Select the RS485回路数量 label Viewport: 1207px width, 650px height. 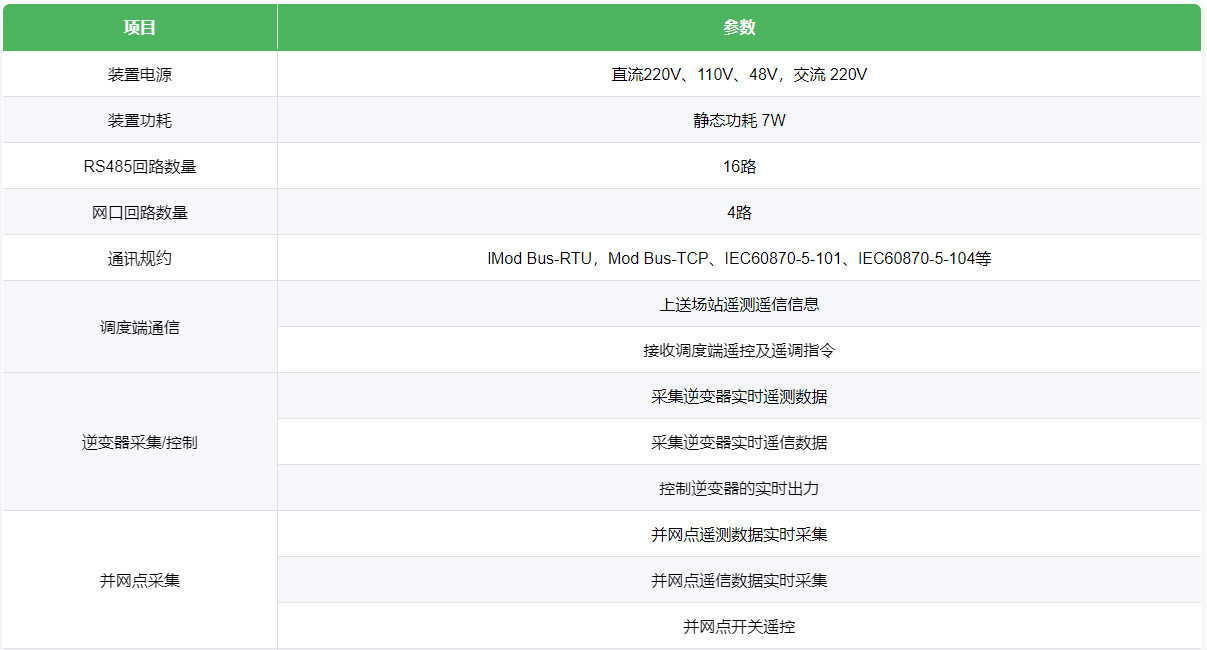(x=140, y=166)
